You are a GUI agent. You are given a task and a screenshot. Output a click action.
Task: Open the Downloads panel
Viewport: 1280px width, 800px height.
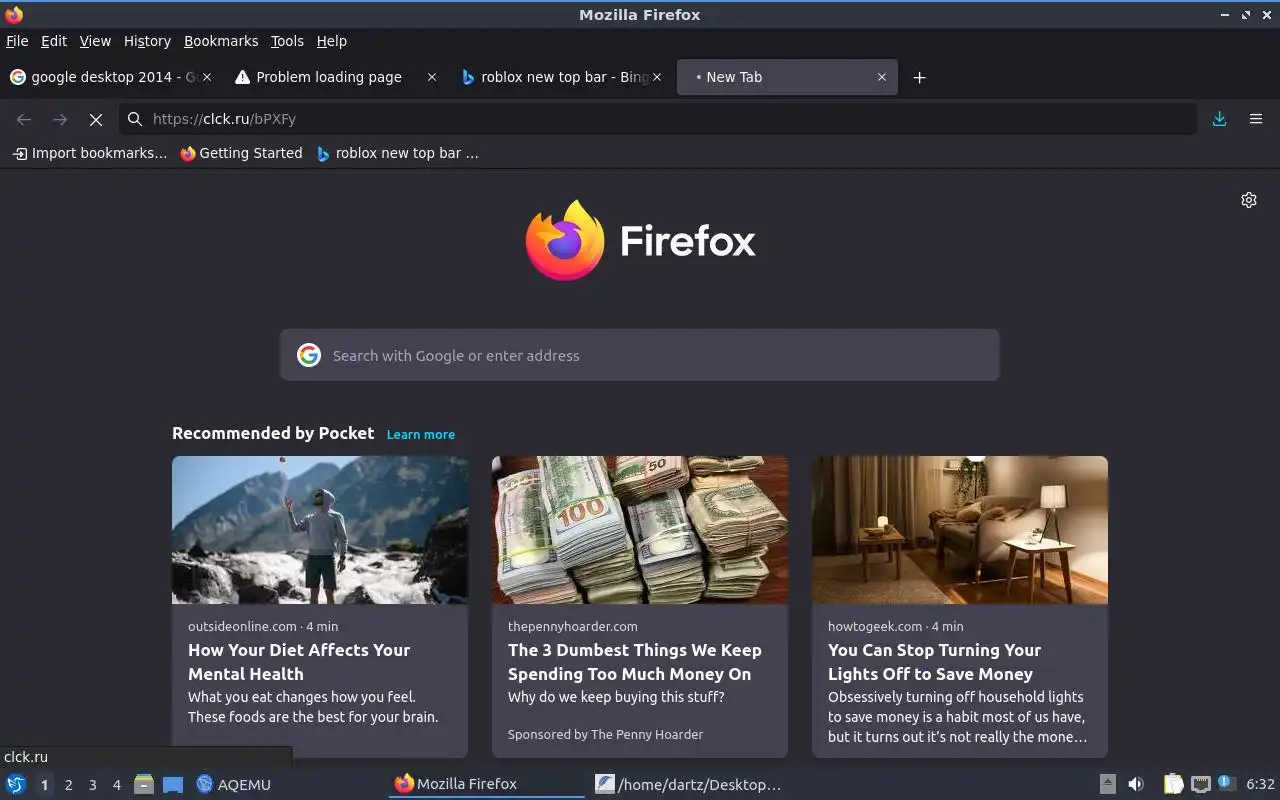[1219, 119]
